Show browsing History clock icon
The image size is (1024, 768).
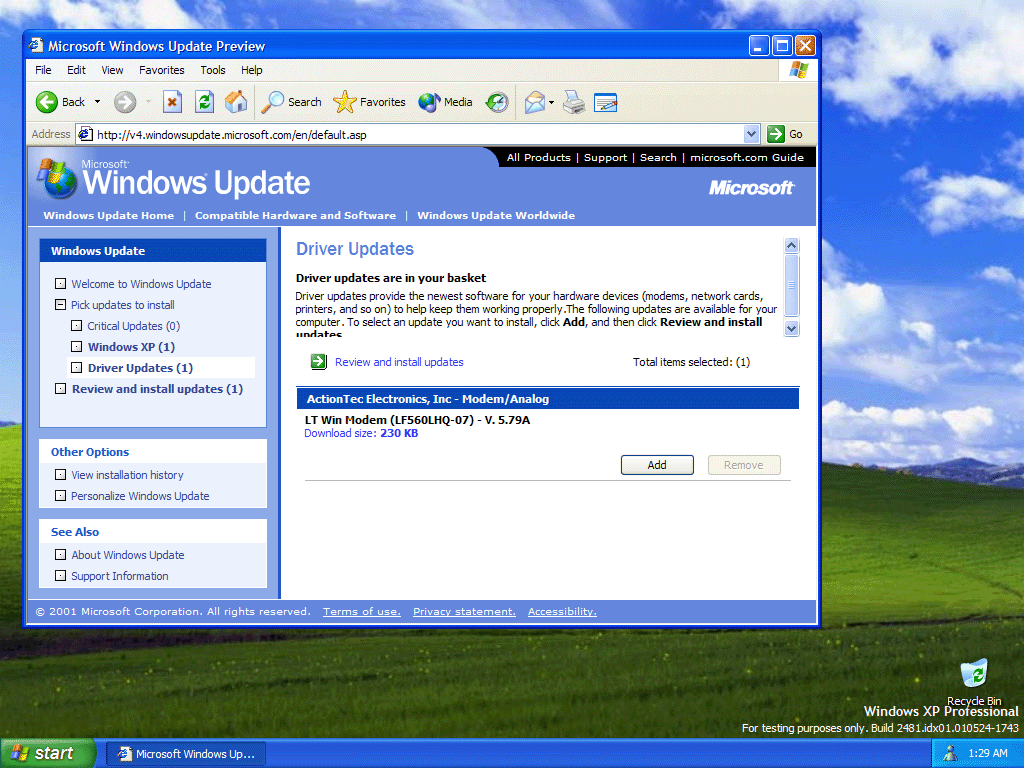pos(497,102)
